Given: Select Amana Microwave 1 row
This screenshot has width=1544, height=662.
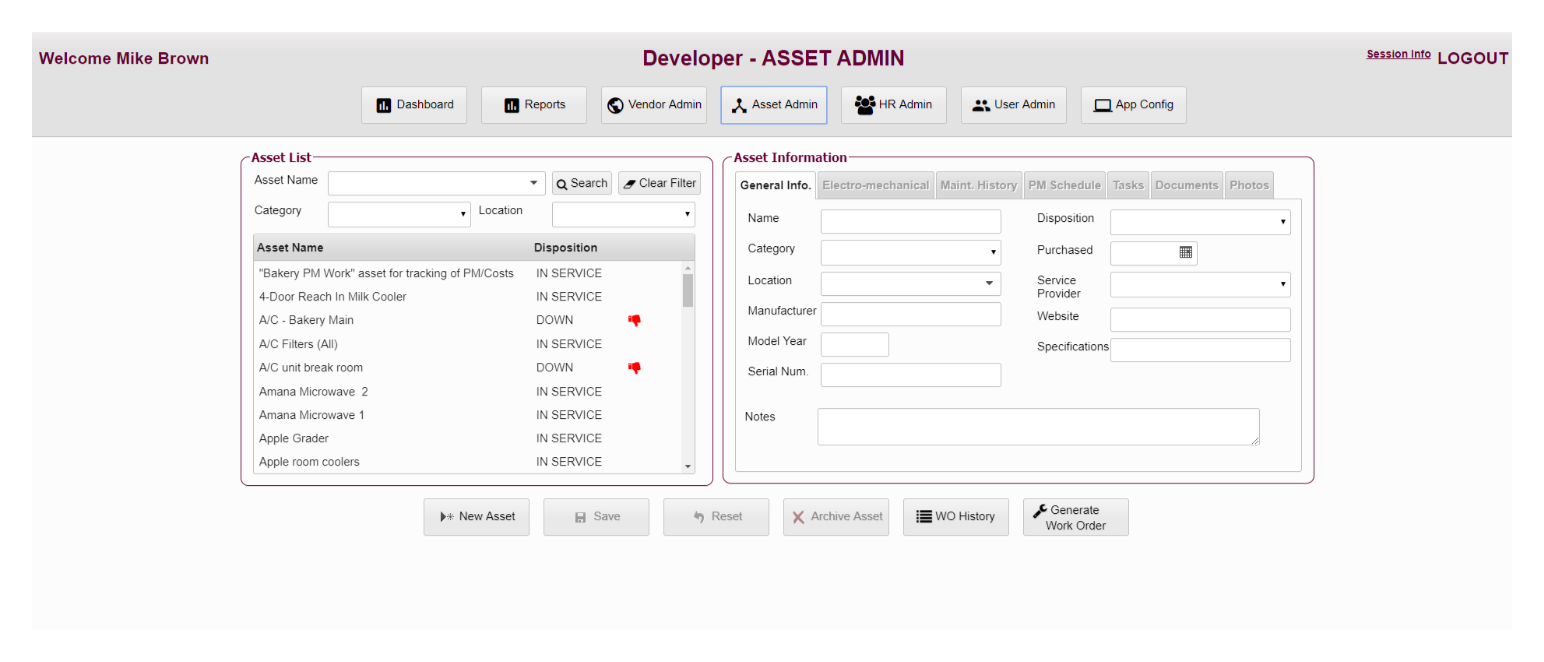Looking at the screenshot, I should 468,414.
